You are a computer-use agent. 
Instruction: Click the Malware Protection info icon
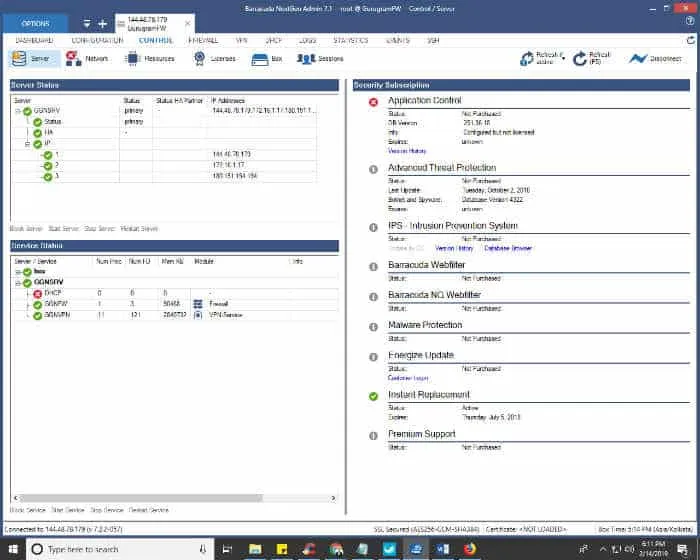click(373, 327)
